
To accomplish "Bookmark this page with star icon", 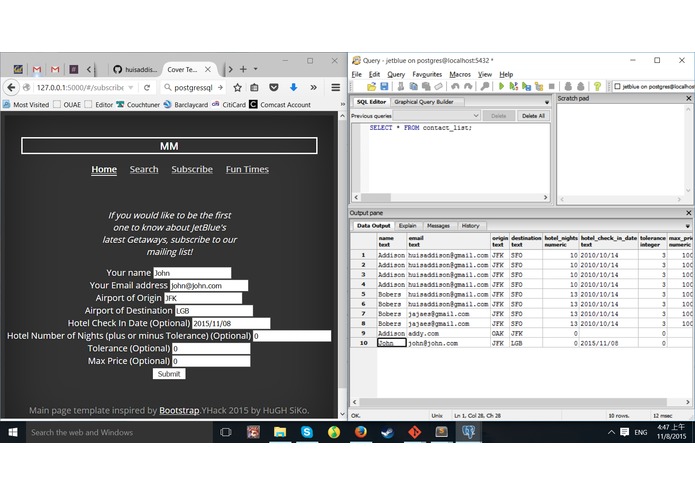I will point(238,88).
